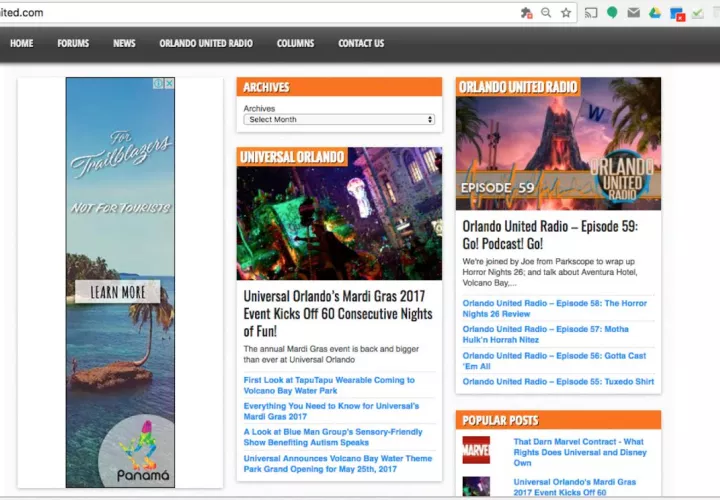Click the POPULAR POSTS section header
This screenshot has height=500, width=720.
point(558,420)
